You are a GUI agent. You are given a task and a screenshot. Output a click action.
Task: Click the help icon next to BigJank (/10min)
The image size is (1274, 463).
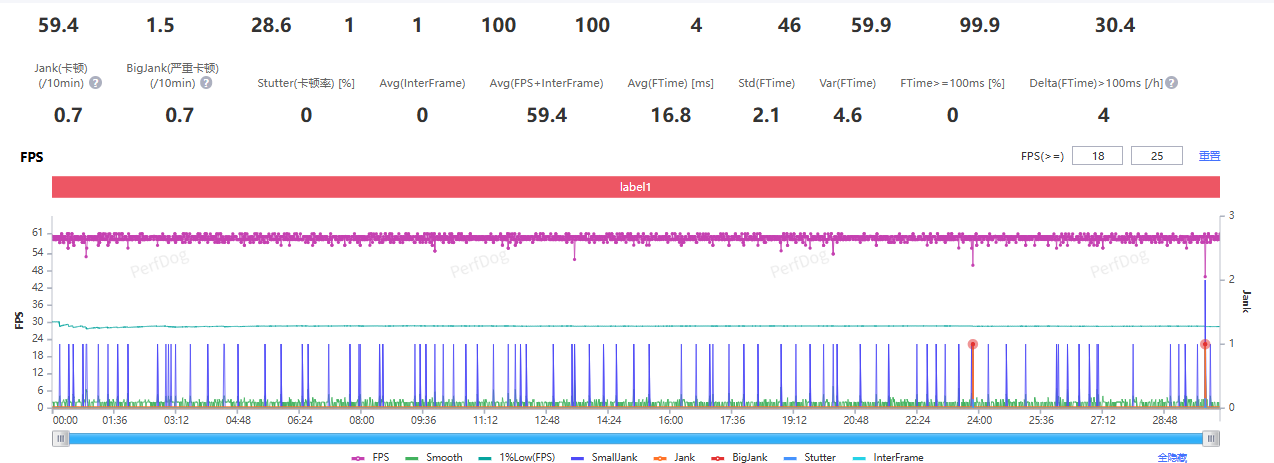[206, 83]
